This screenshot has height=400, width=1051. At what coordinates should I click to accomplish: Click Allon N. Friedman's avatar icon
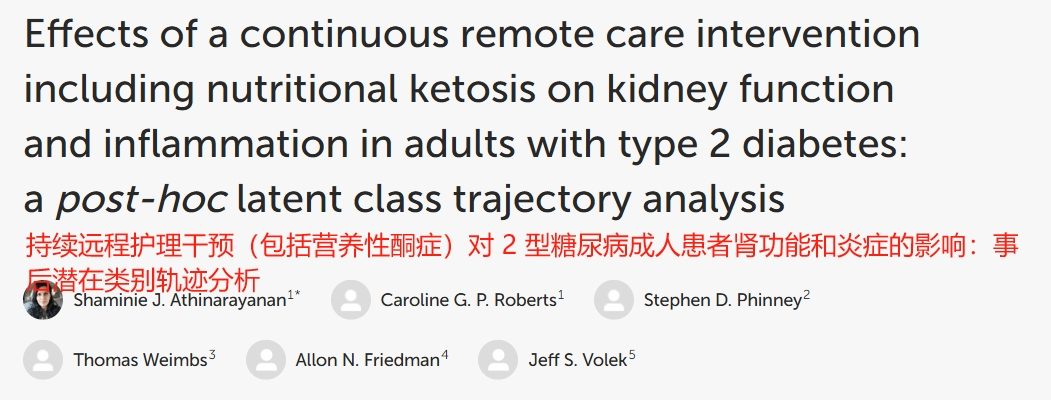[x=266, y=360]
